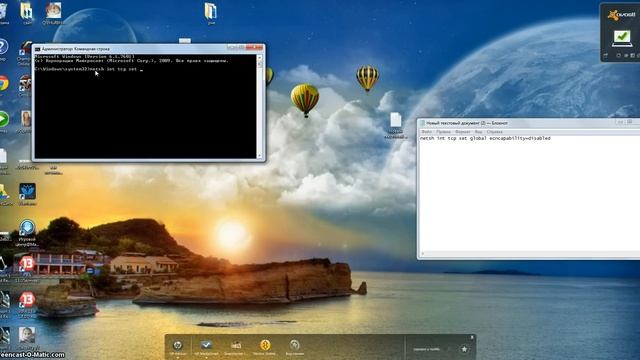Select the game center magnifier icon
Screen dimensions: 640x360
(27, 228)
